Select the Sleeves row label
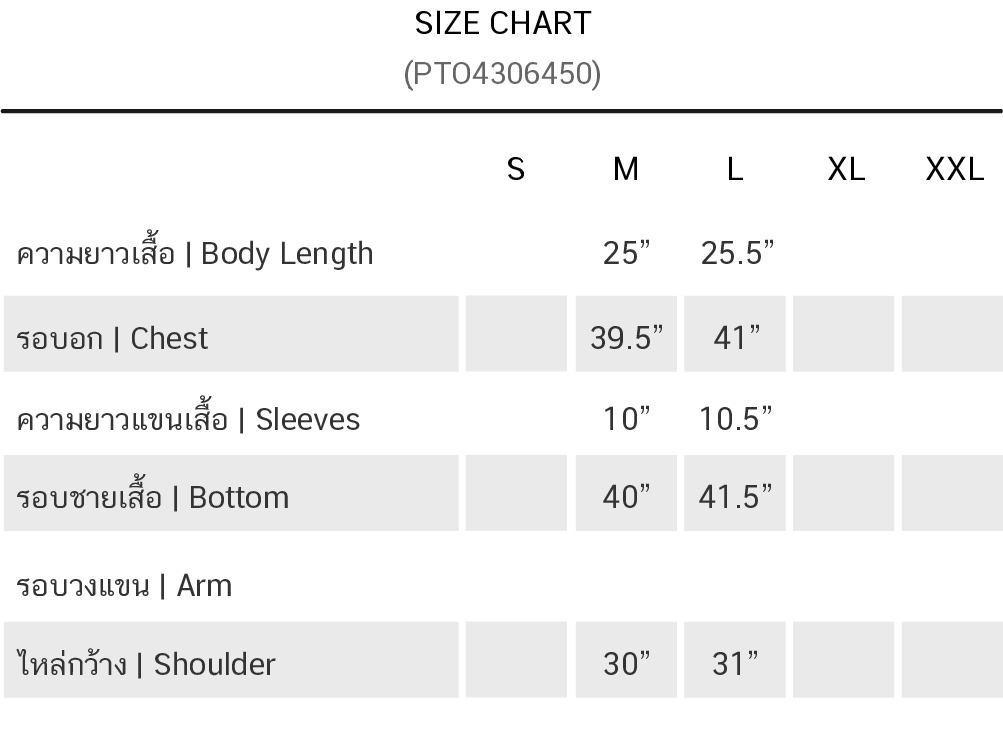The height and width of the screenshot is (746, 1003). pyautogui.click(x=188, y=420)
